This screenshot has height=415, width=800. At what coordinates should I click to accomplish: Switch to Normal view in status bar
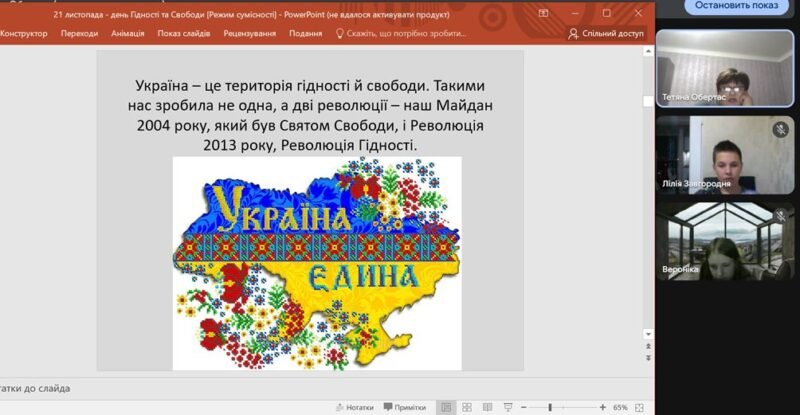(447, 408)
